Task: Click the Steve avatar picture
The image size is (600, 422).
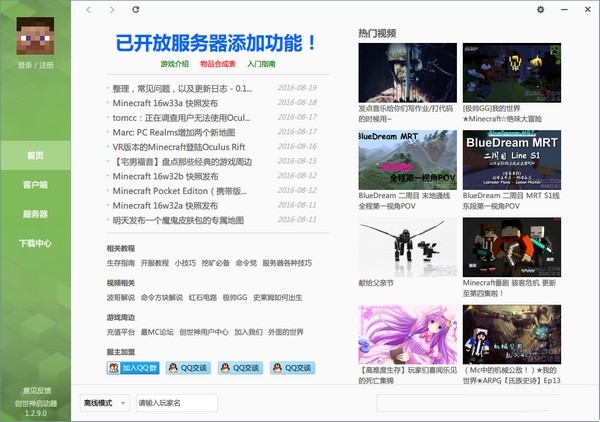Action: point(35,36)
